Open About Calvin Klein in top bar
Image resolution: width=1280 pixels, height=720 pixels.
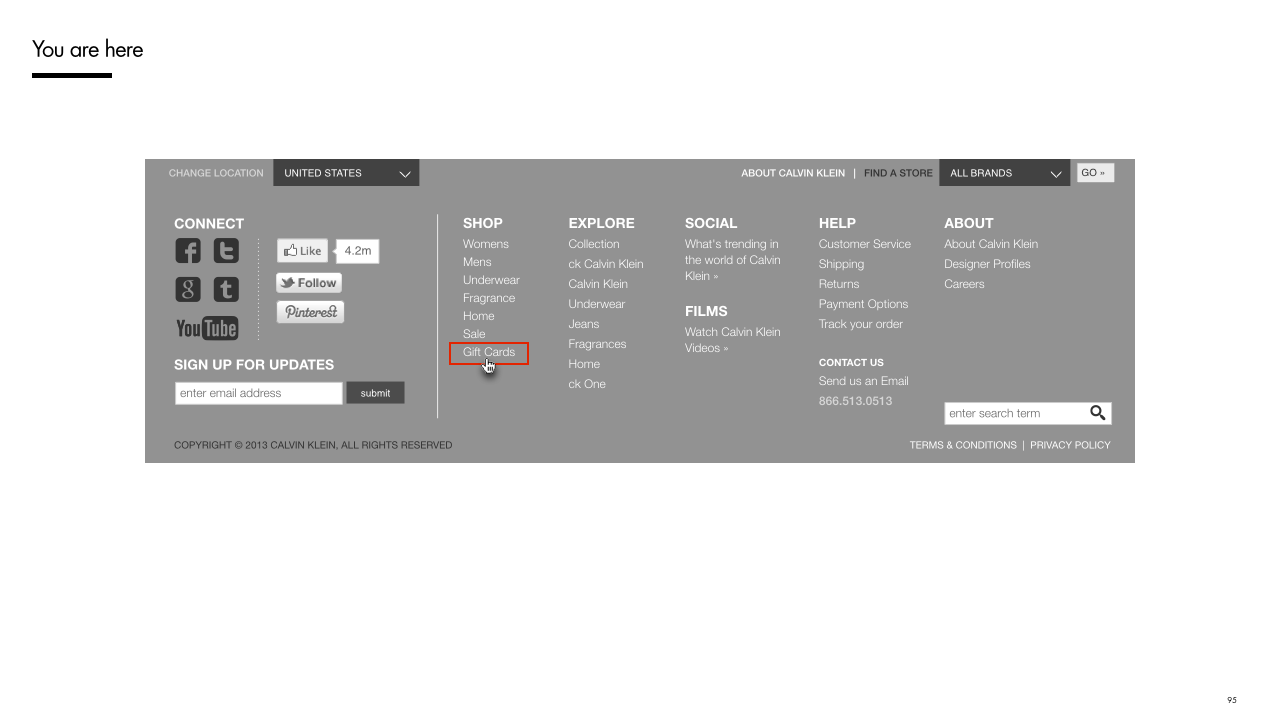tap(793, 173)
